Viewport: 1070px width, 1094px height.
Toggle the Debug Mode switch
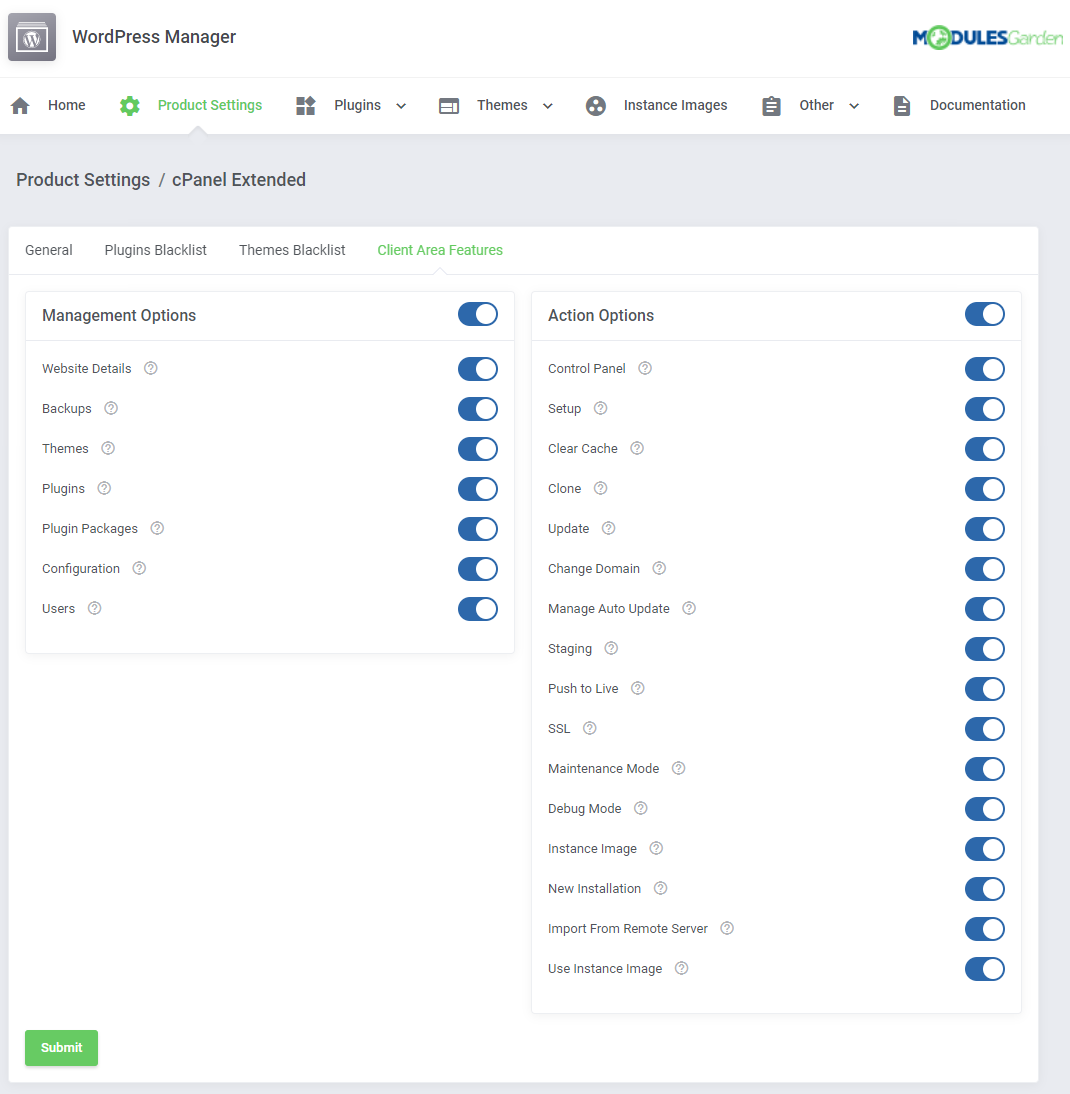click(985, 809)
